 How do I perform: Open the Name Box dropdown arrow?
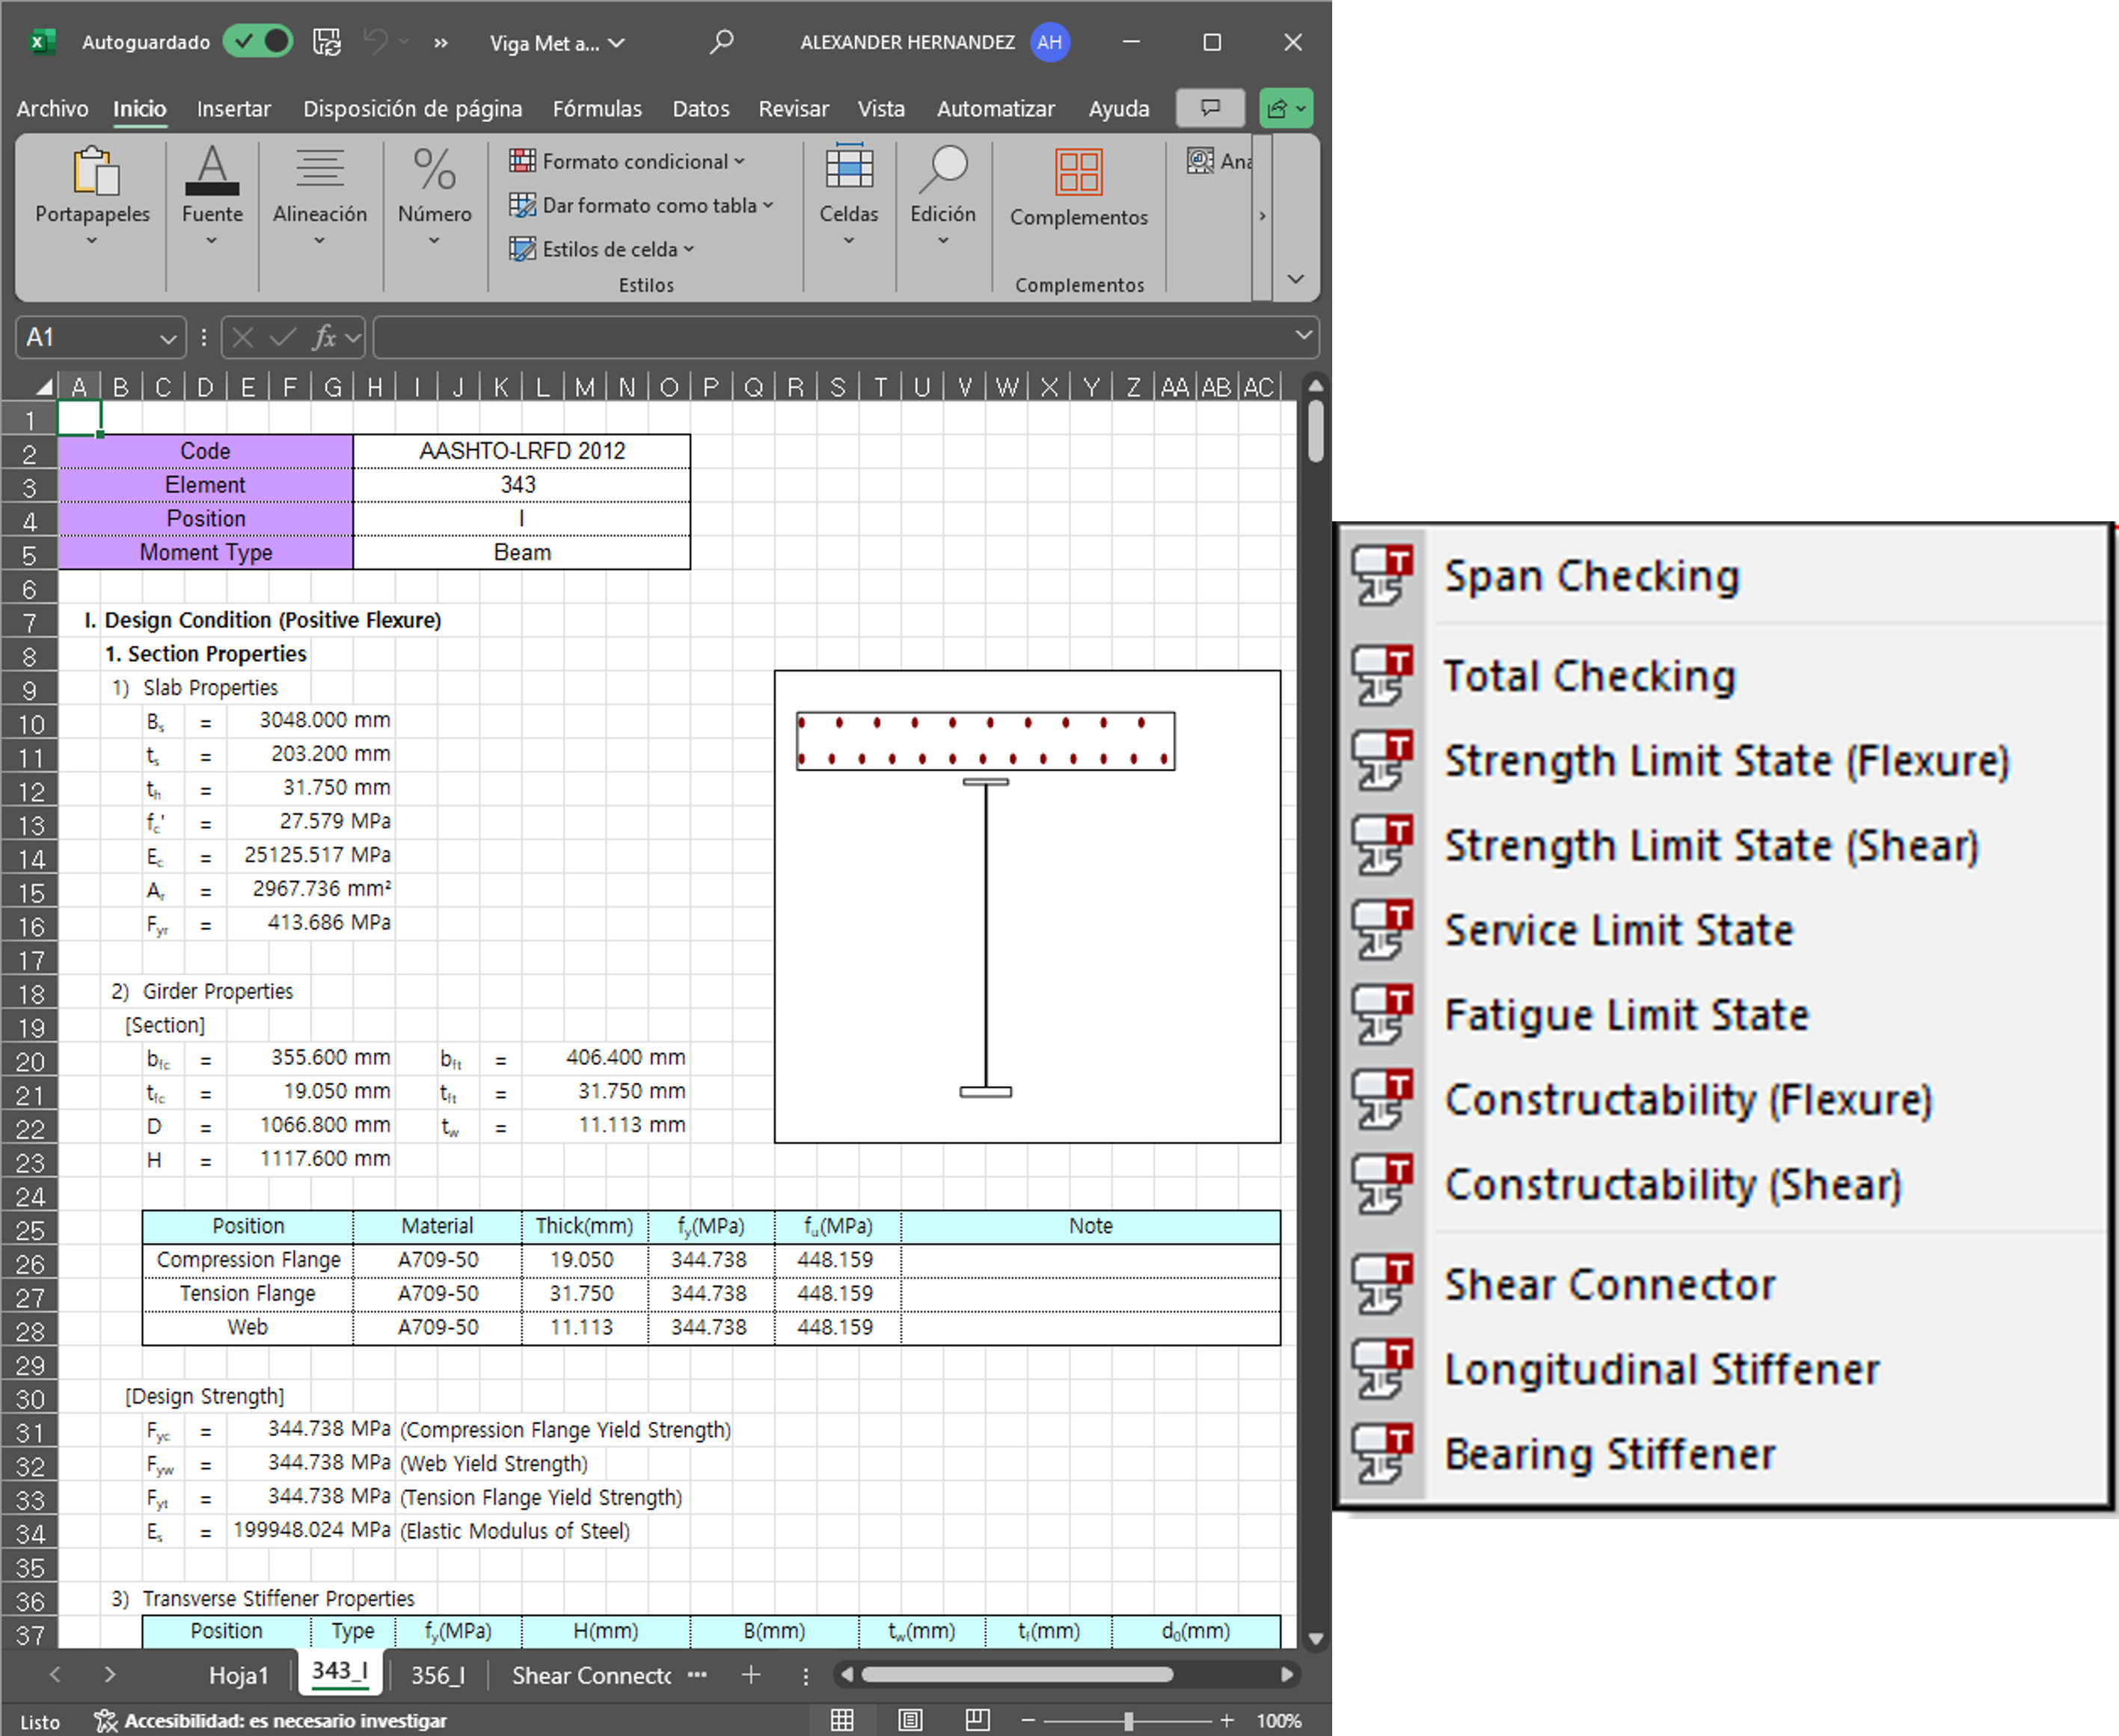tap(168, 339)
